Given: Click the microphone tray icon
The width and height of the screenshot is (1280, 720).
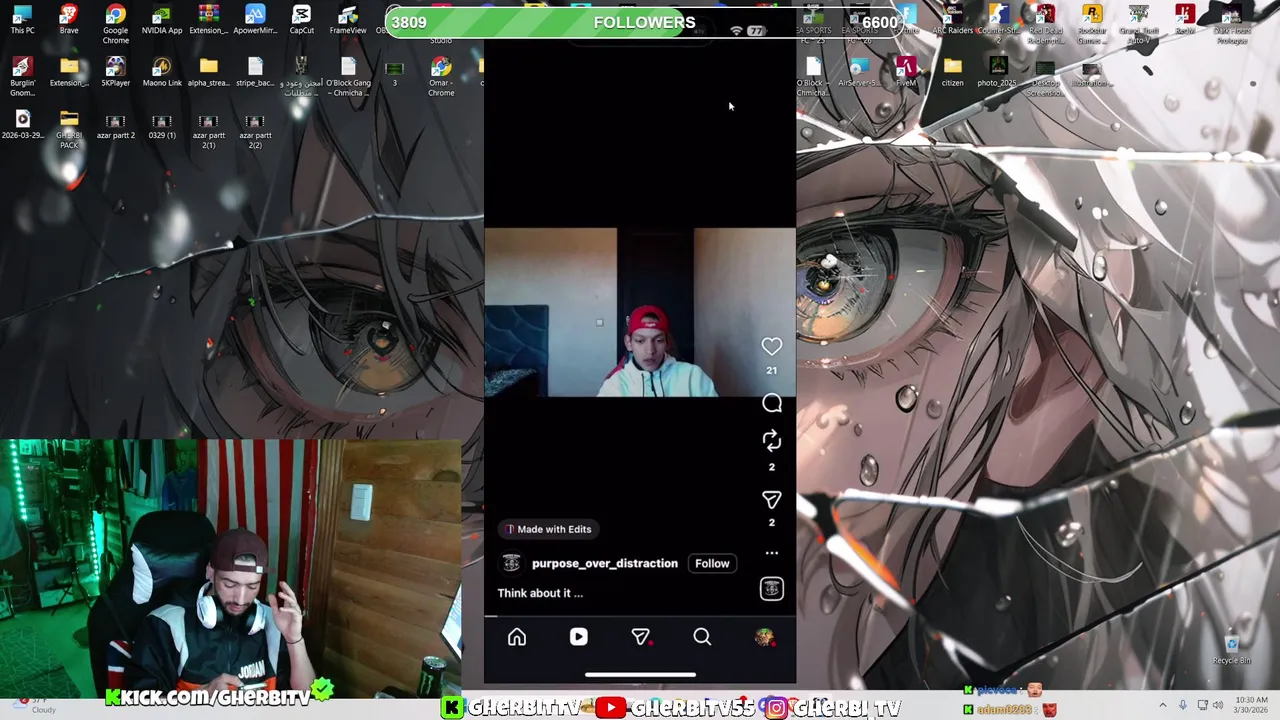Looking at the screenshot, I should pyautogui.click(x=1183, y=705).
